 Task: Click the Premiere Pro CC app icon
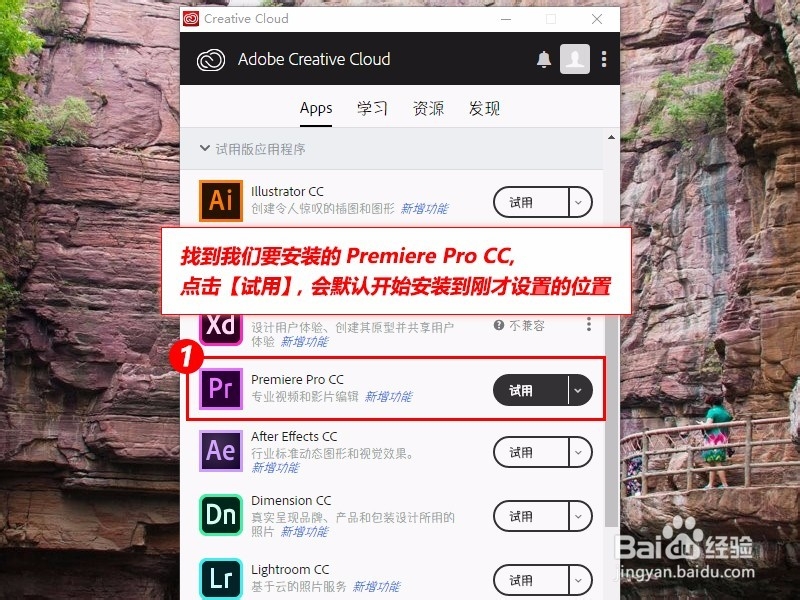click(221, 390)
